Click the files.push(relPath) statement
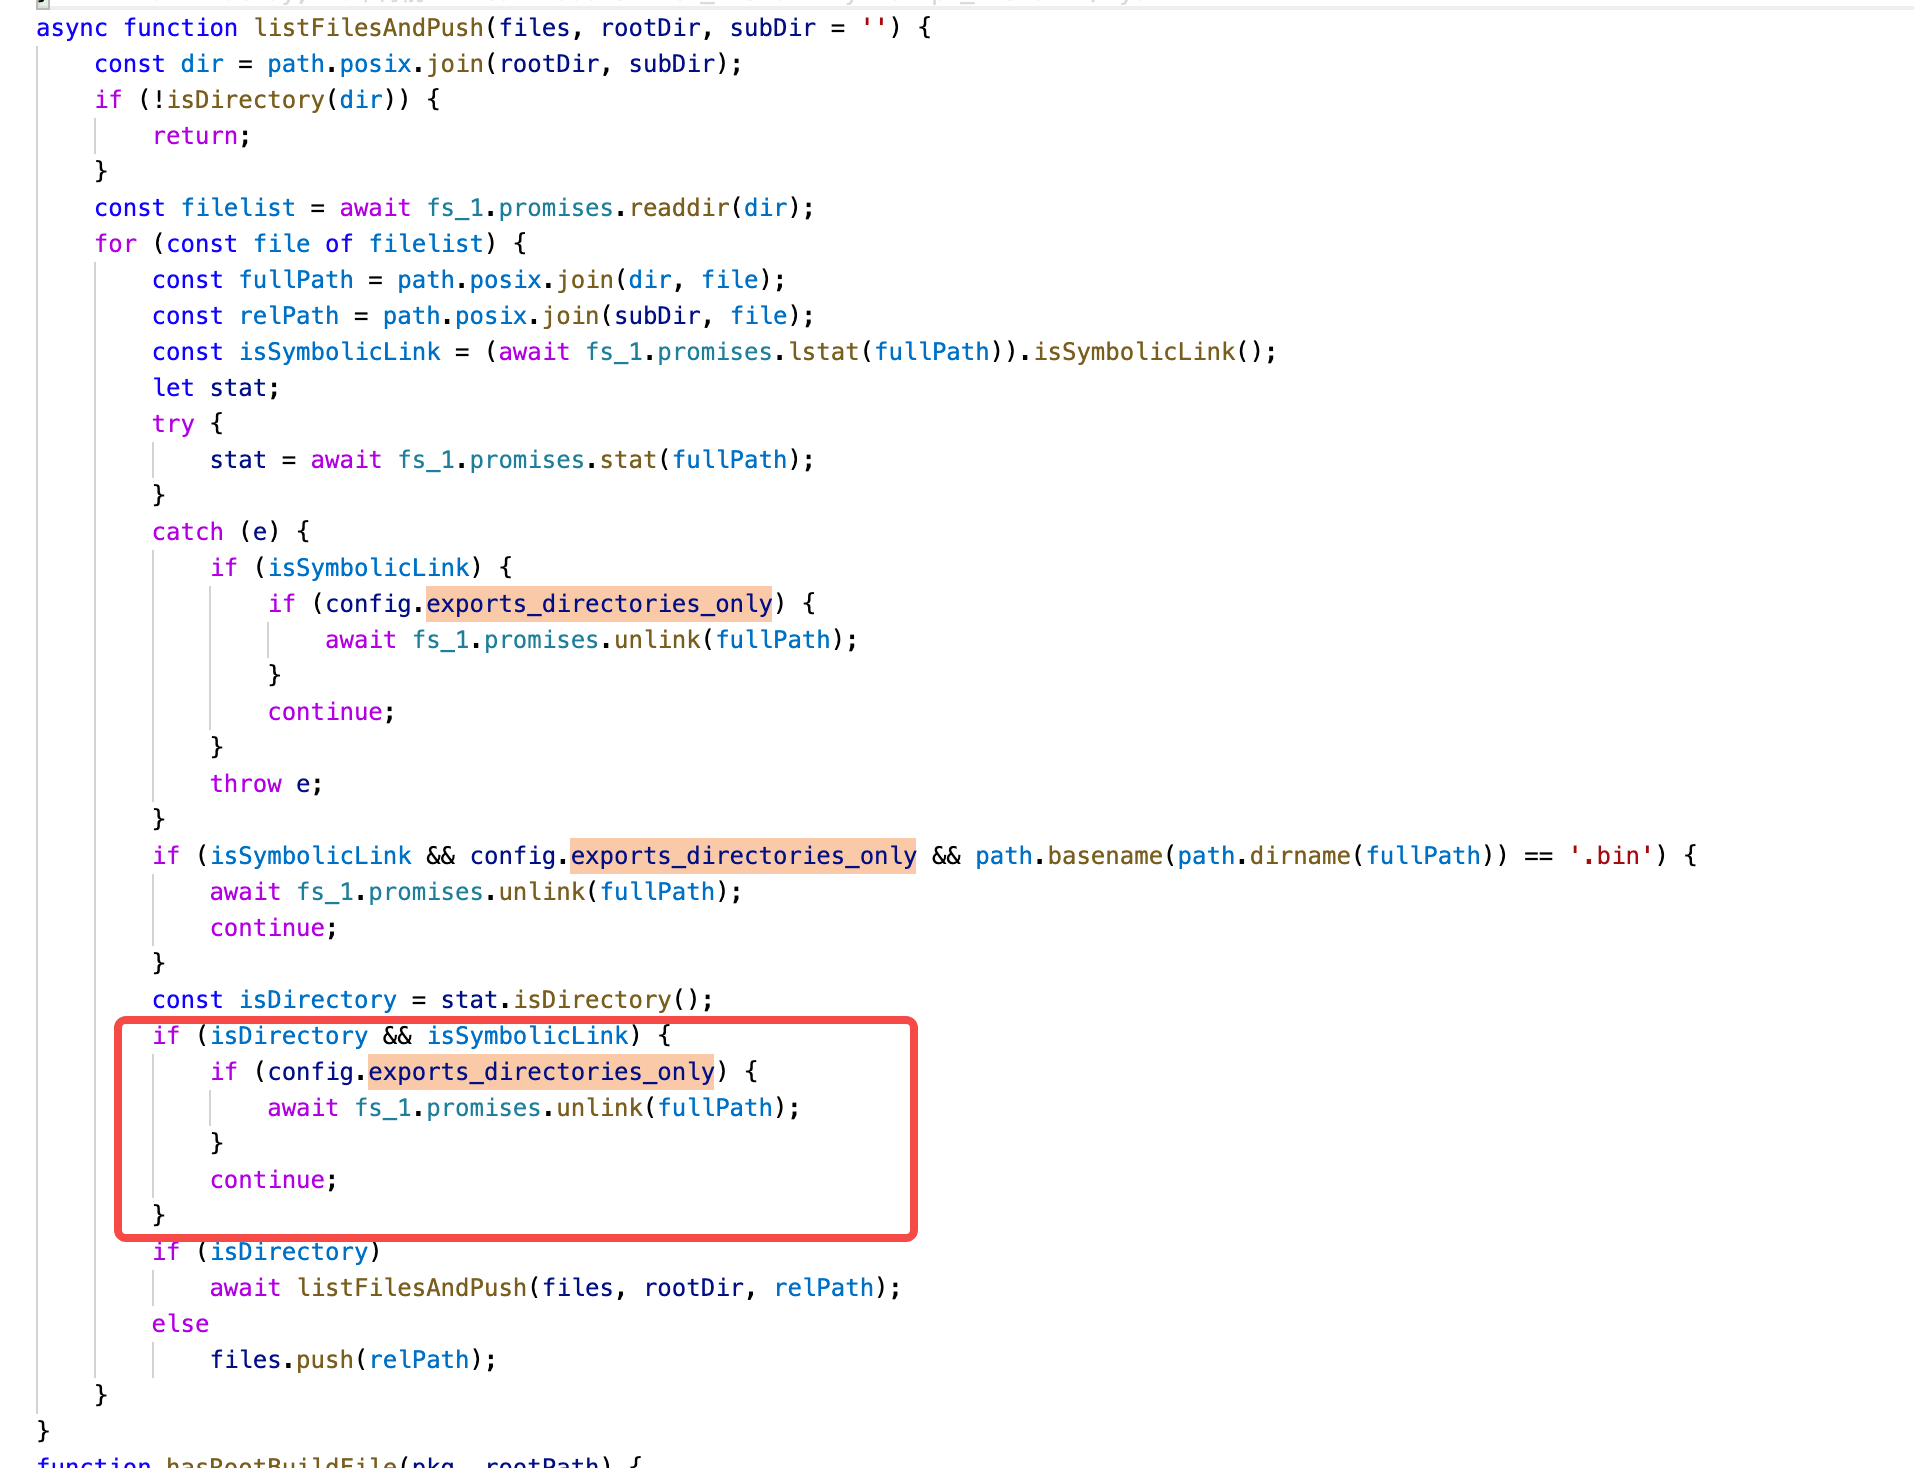Viewport: 1914px width, 1468px height. coord(353,1360)
